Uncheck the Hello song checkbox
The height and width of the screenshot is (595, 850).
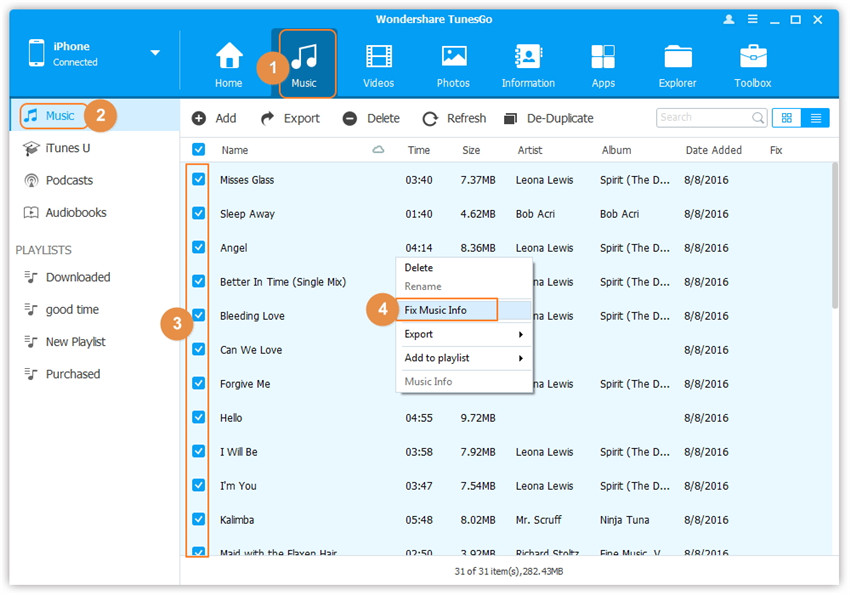click(198, 417)
